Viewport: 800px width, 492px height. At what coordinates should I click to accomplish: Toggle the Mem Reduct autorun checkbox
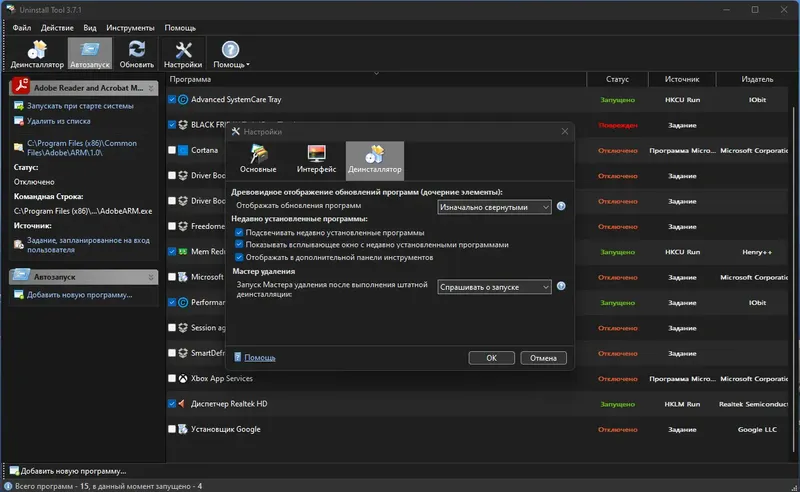[x=172, y=252]
